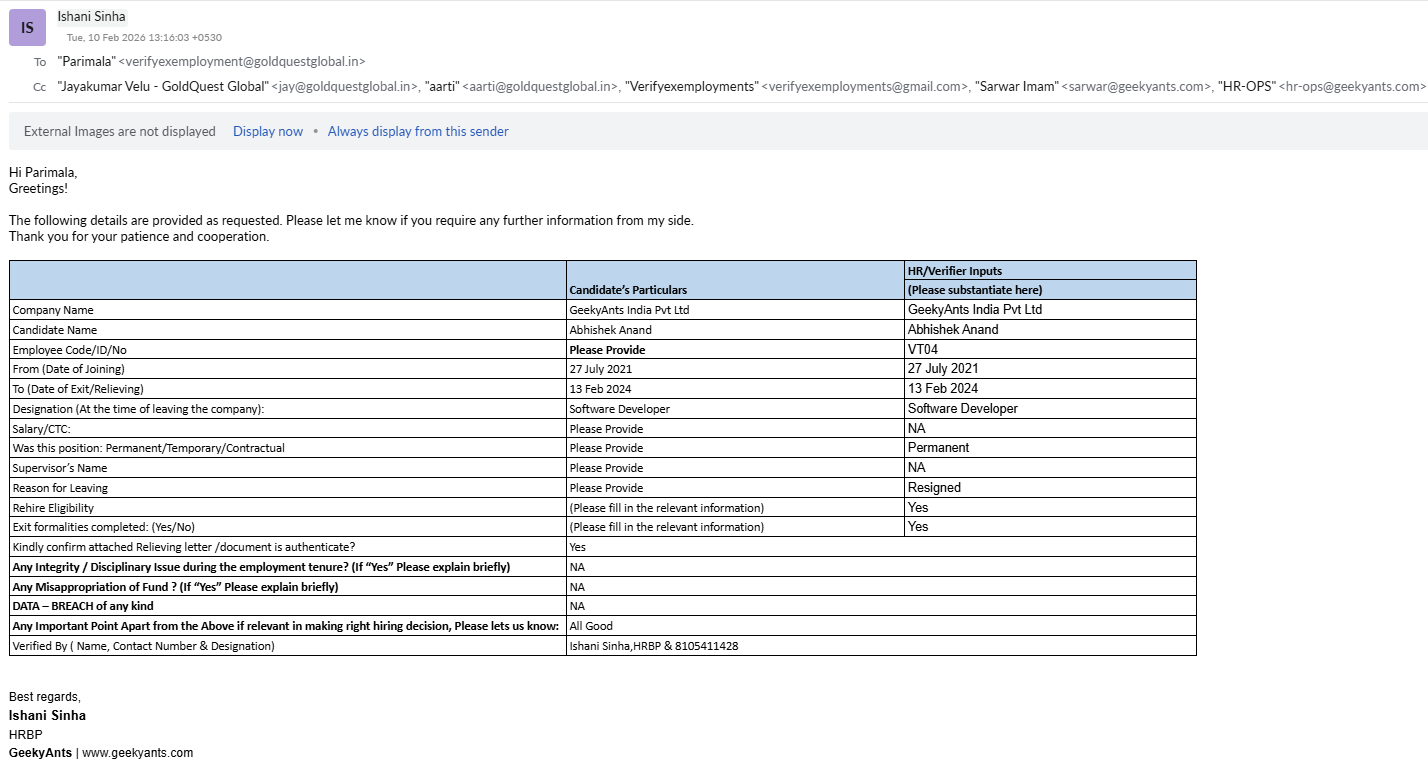Click External Images are not displayed notice
The height and width of the screenshot is (780, 1428).
tap(120, 131)
